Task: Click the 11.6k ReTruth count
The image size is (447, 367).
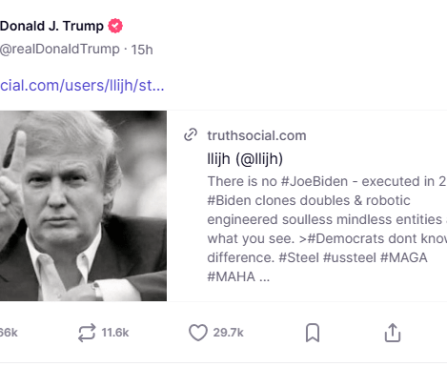Action: [x=115, y=333]
